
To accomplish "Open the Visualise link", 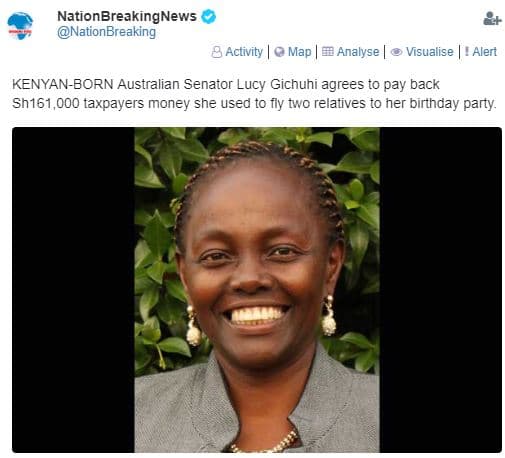I will point(429,52).
